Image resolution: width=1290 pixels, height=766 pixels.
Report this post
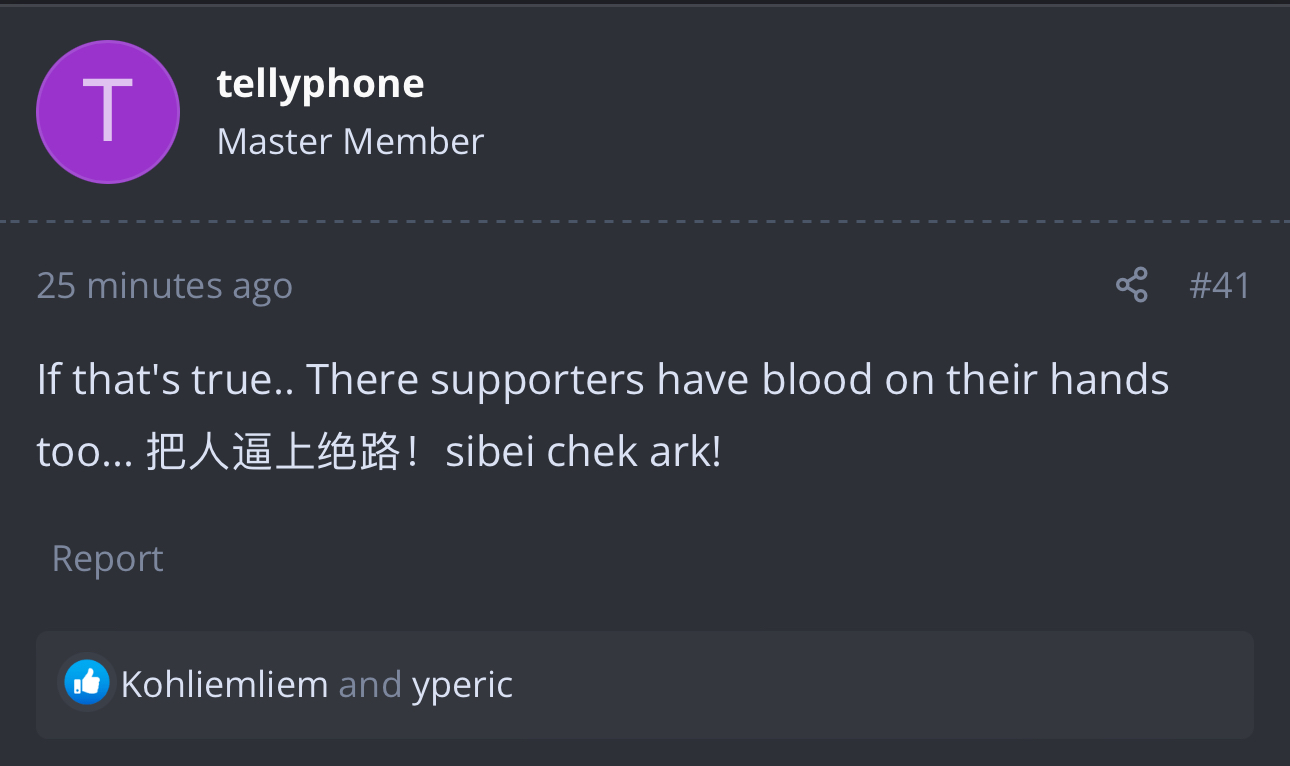point(108,558)
